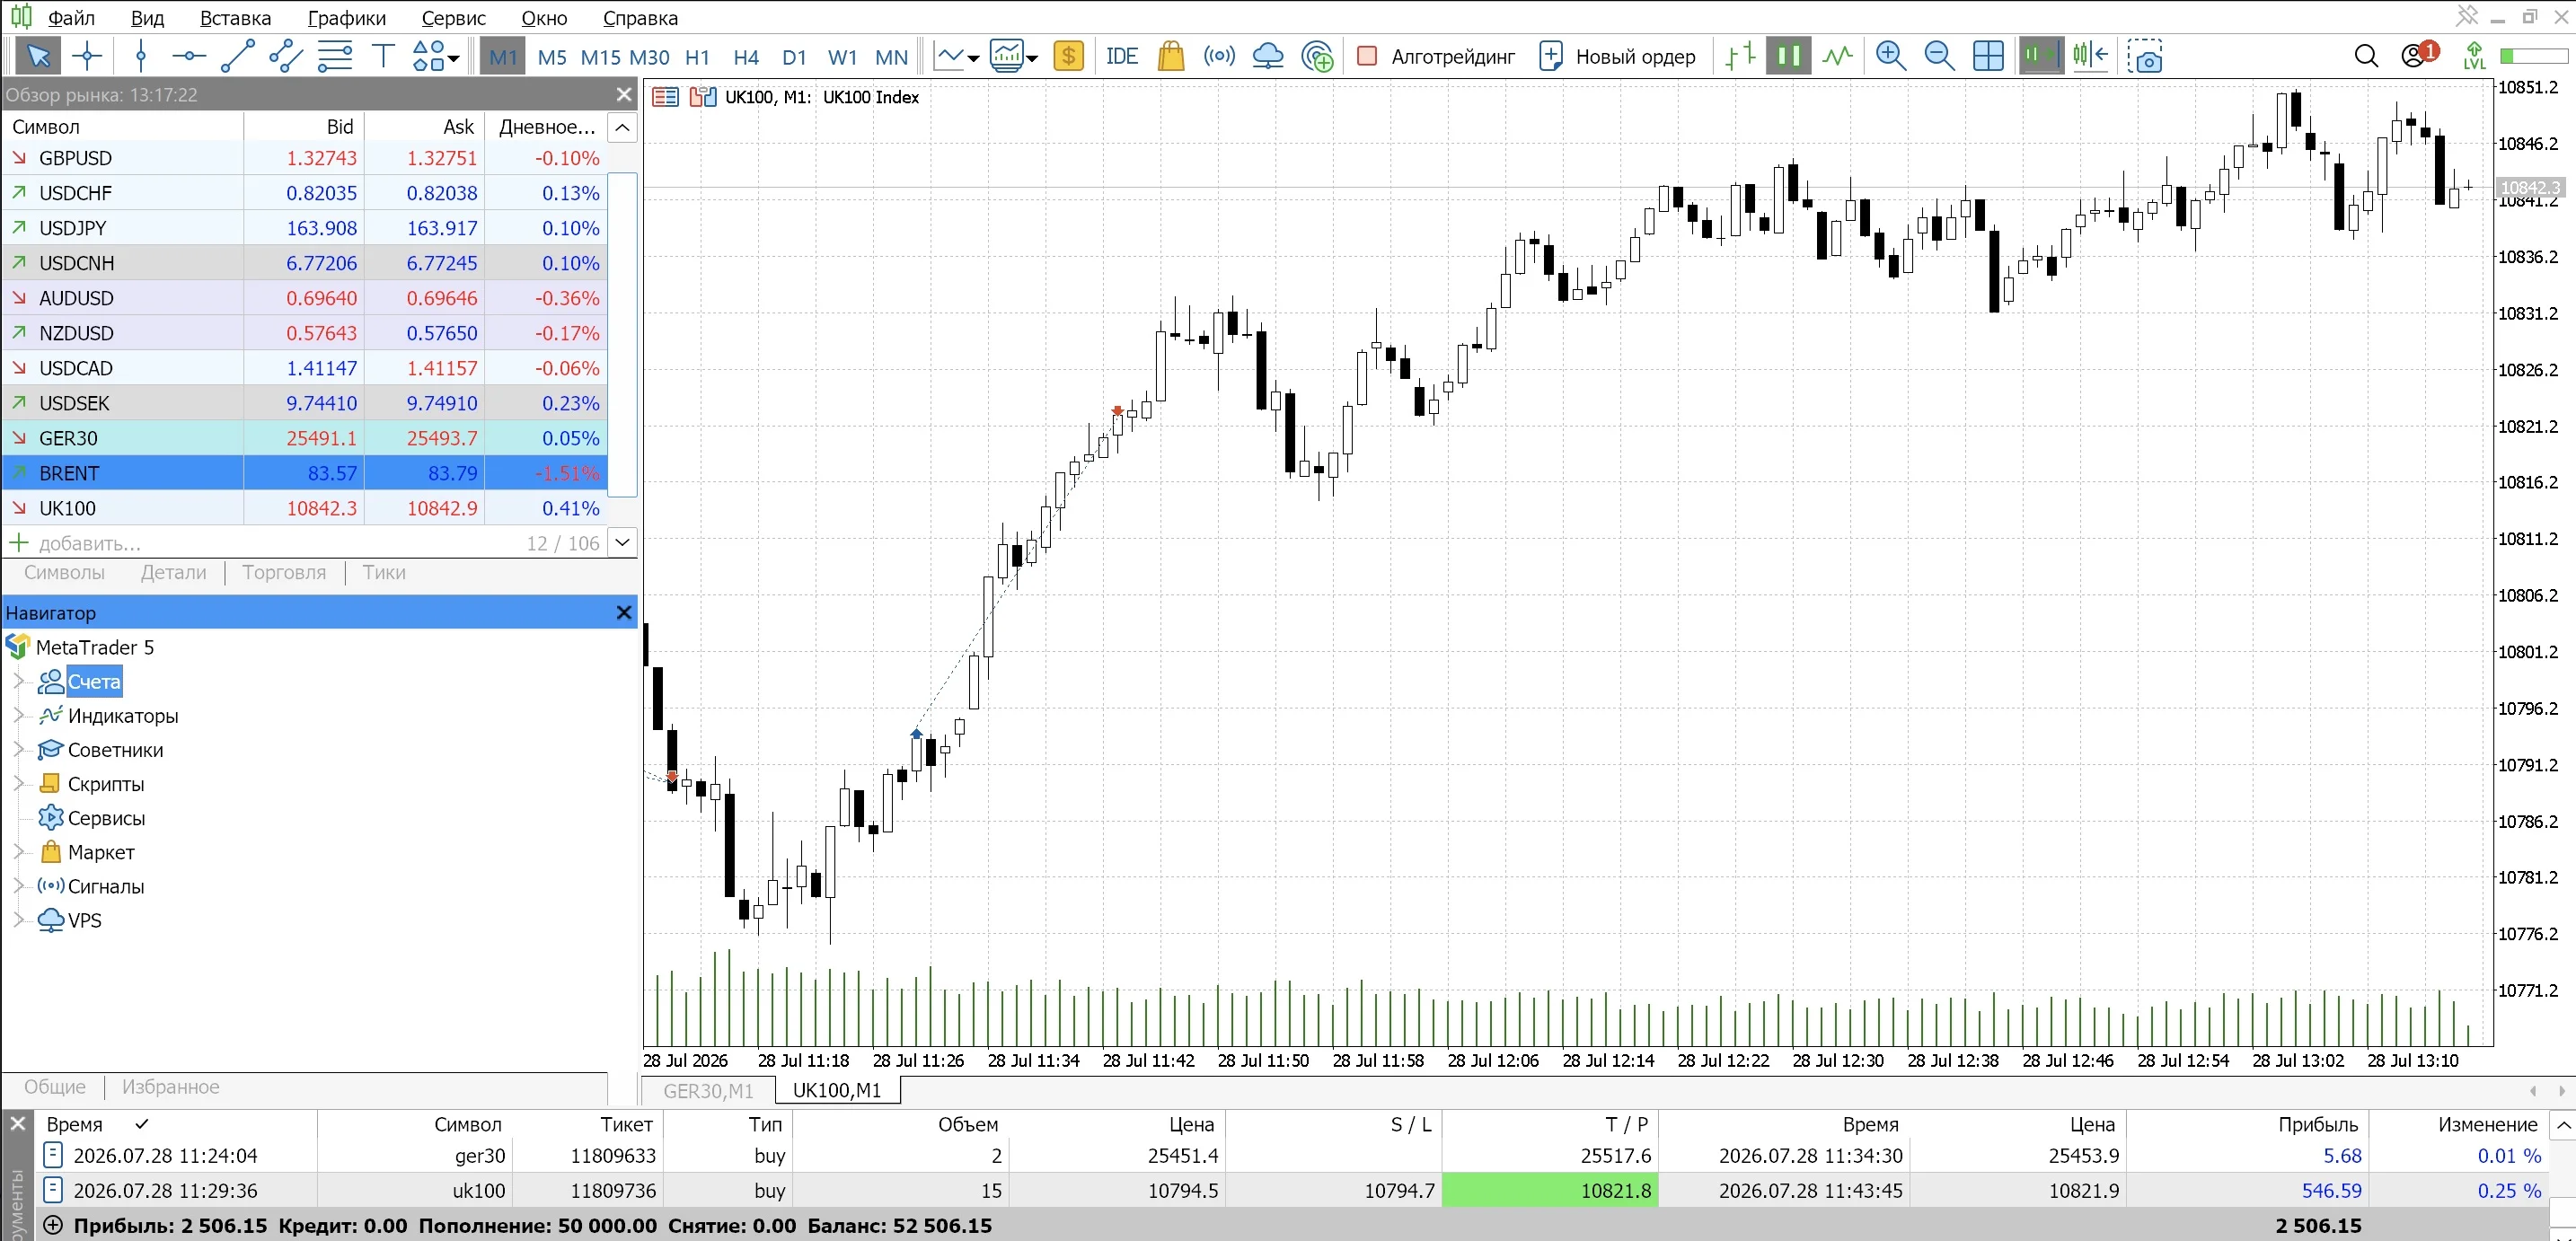Viewport: 2576px width, 1241px height.
Task: Expand the Счета tree node
Action: point(18,681)
